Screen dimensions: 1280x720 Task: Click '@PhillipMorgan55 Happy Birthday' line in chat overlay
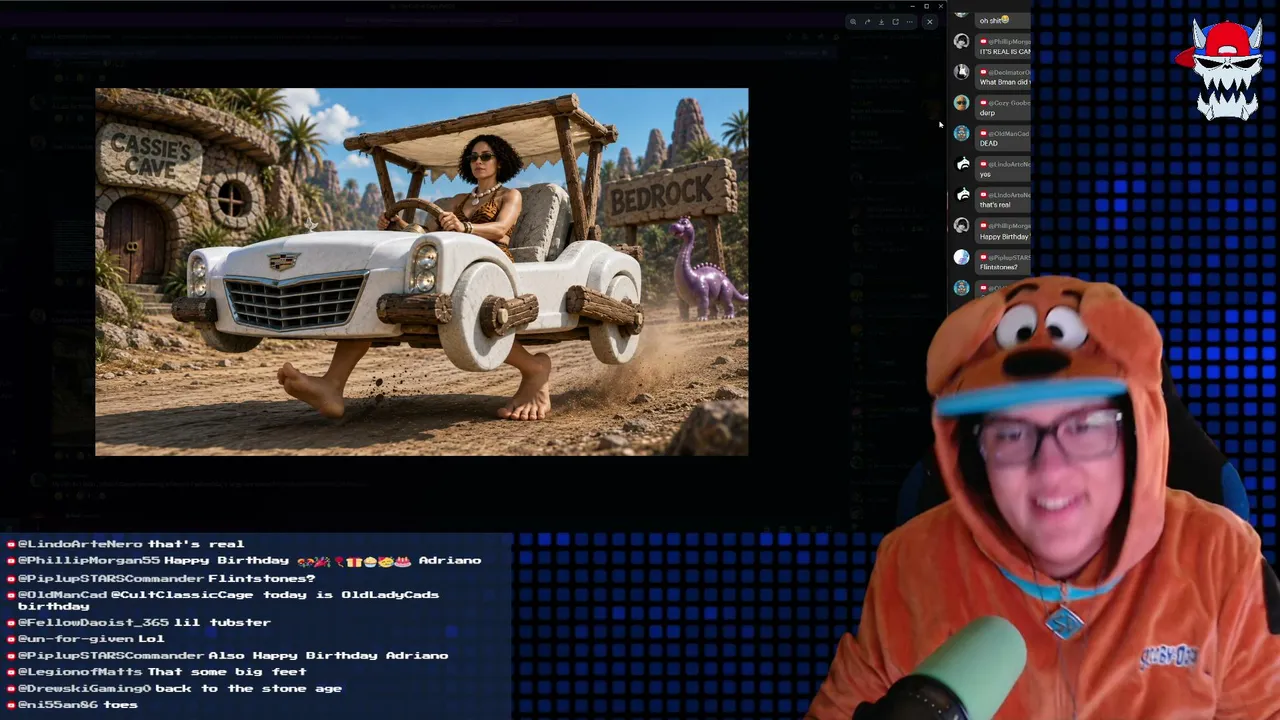(245, 561)
